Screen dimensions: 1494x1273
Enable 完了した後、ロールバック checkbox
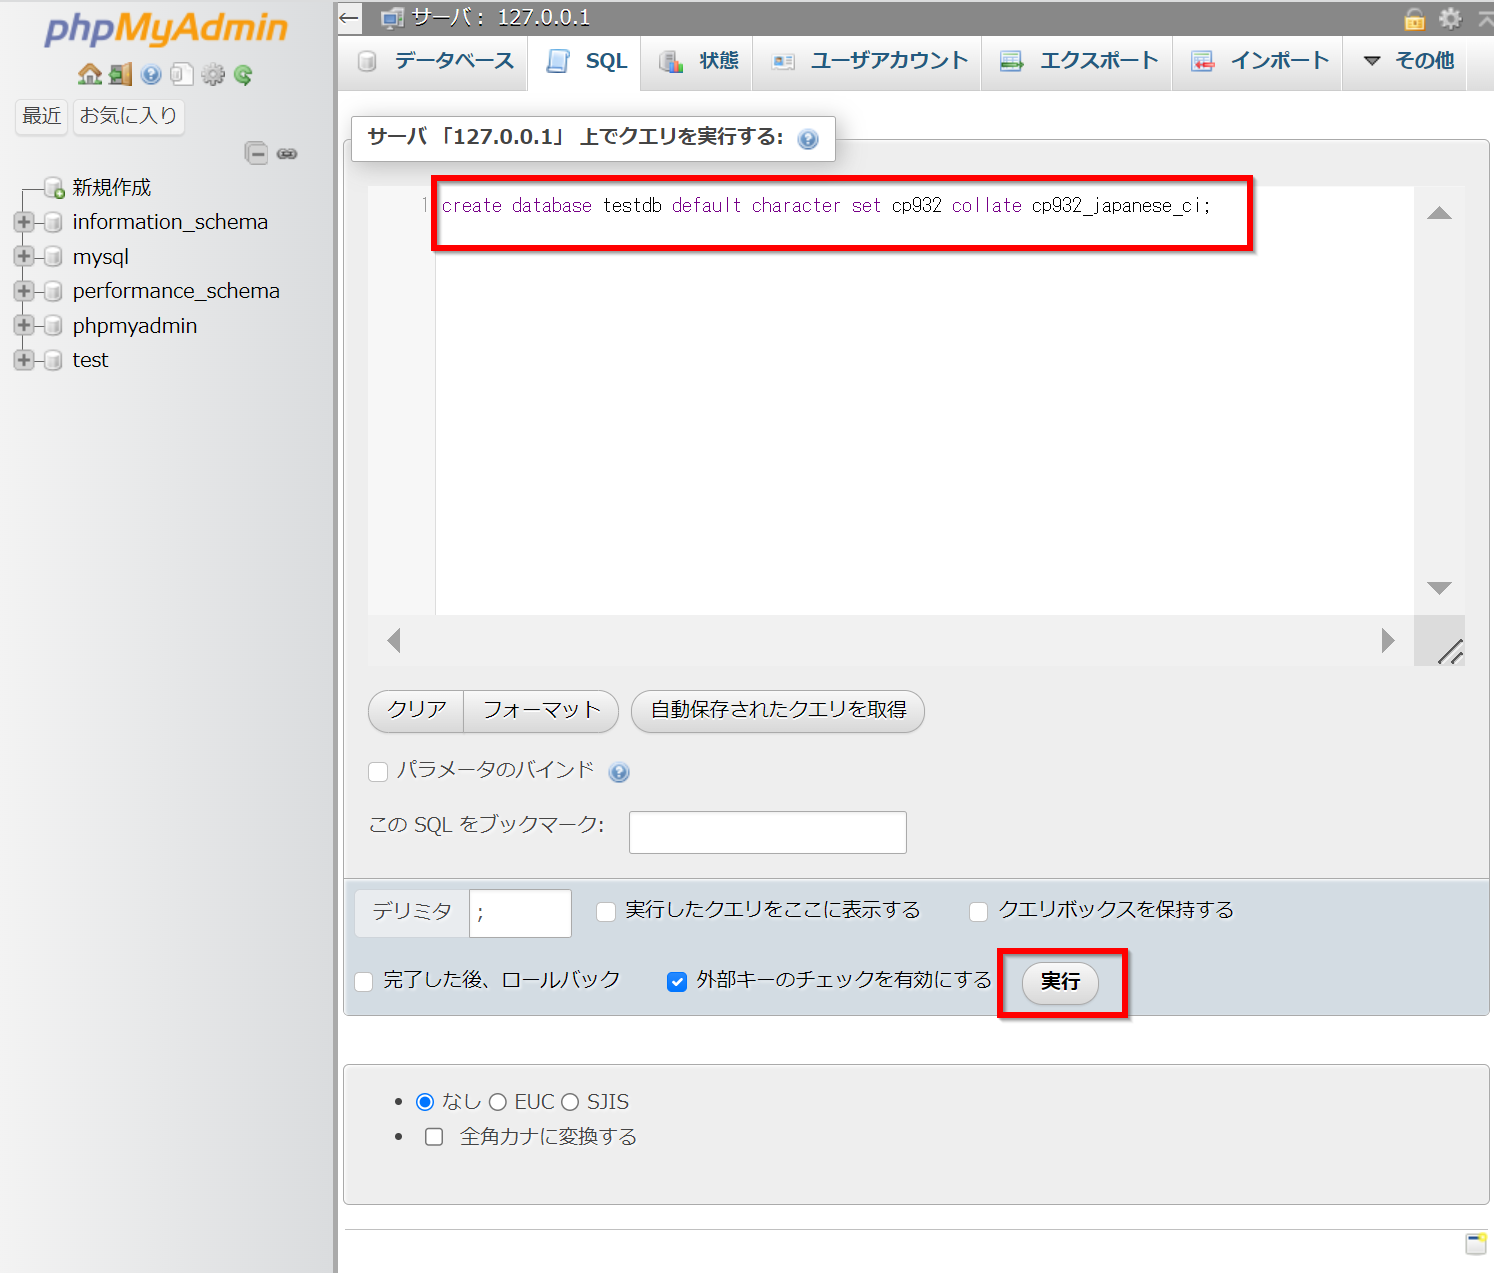(x=364, y=981)
